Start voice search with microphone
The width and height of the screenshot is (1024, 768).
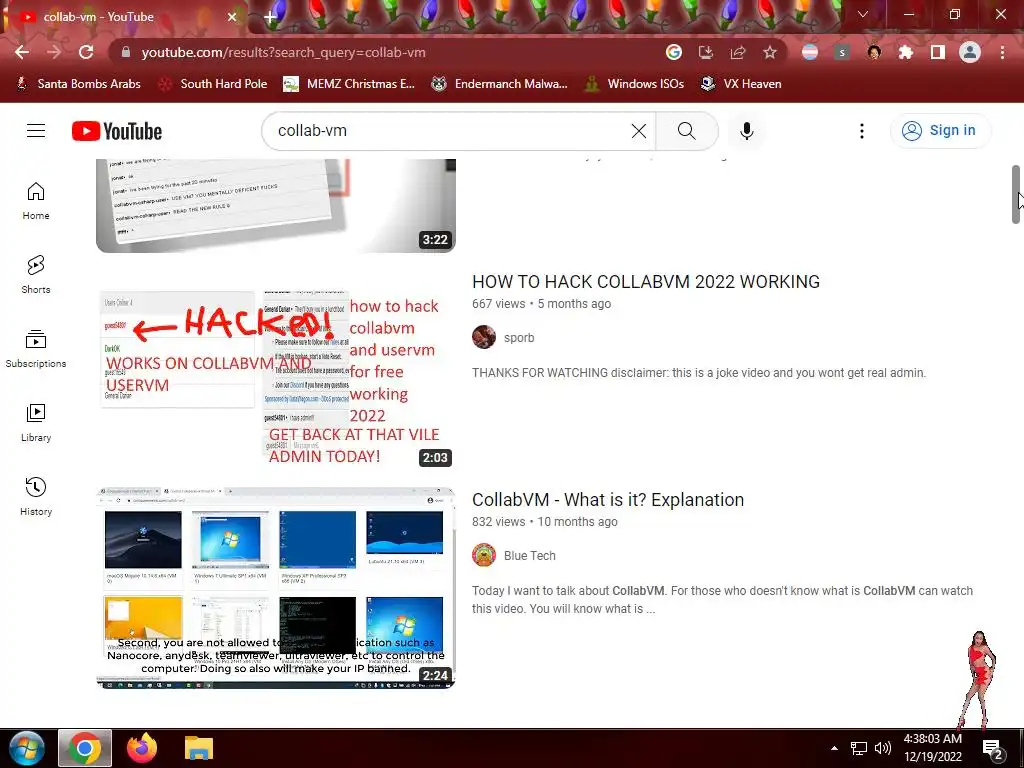[x=746, y=131]
